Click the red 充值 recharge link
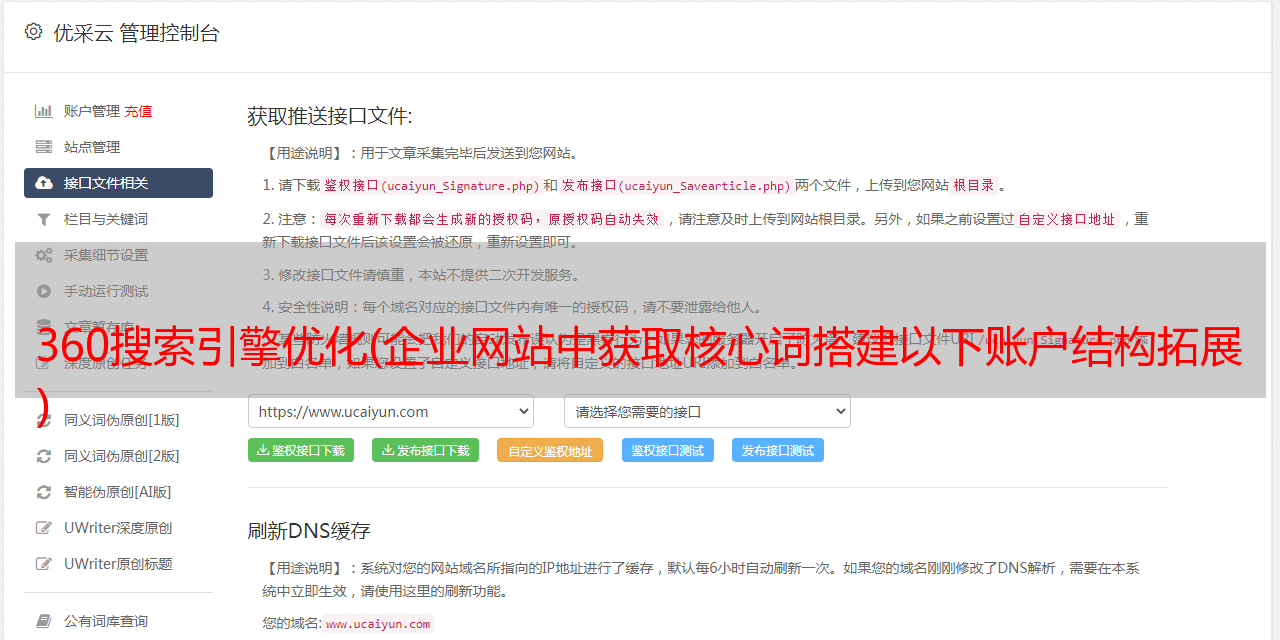1280x640 pixels. [x=139, y=111]
